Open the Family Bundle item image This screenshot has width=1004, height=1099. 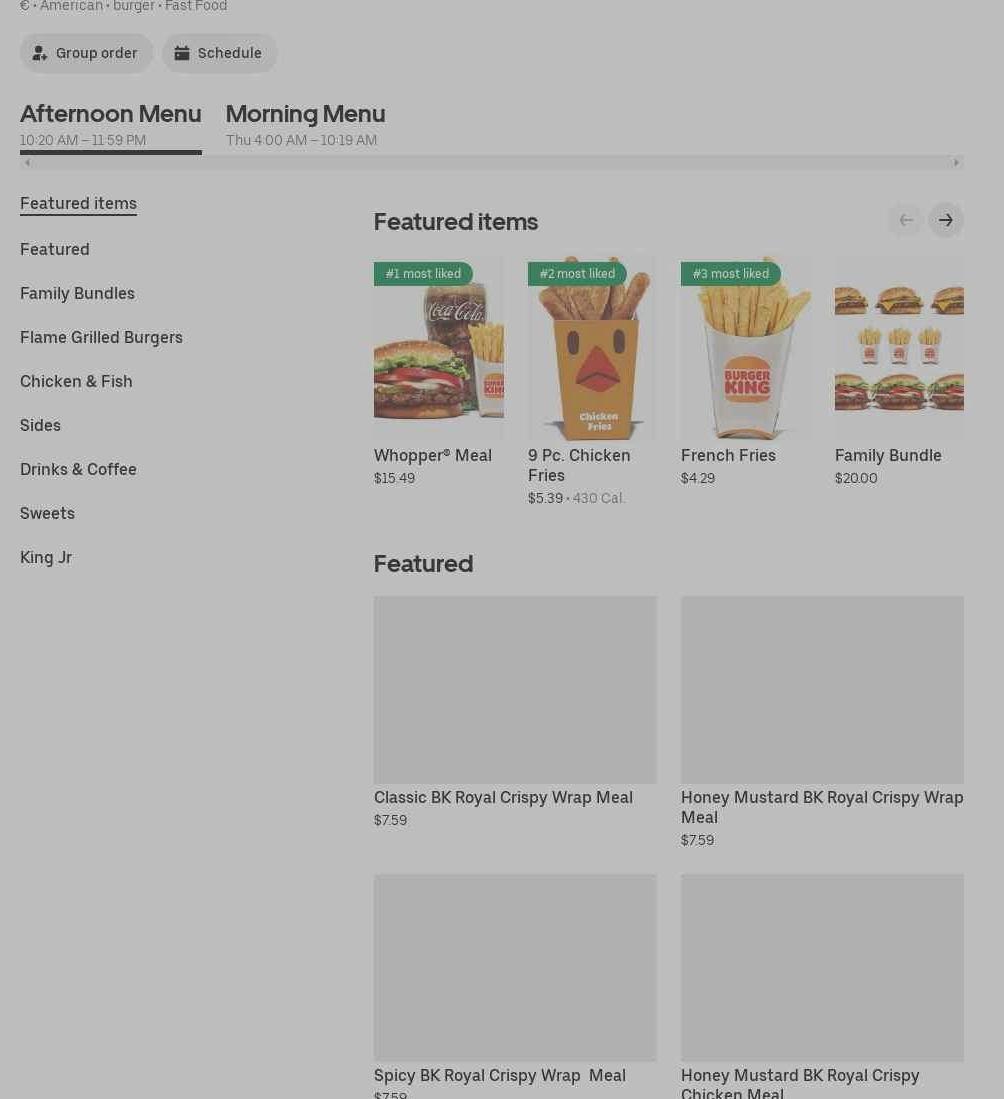899,348
